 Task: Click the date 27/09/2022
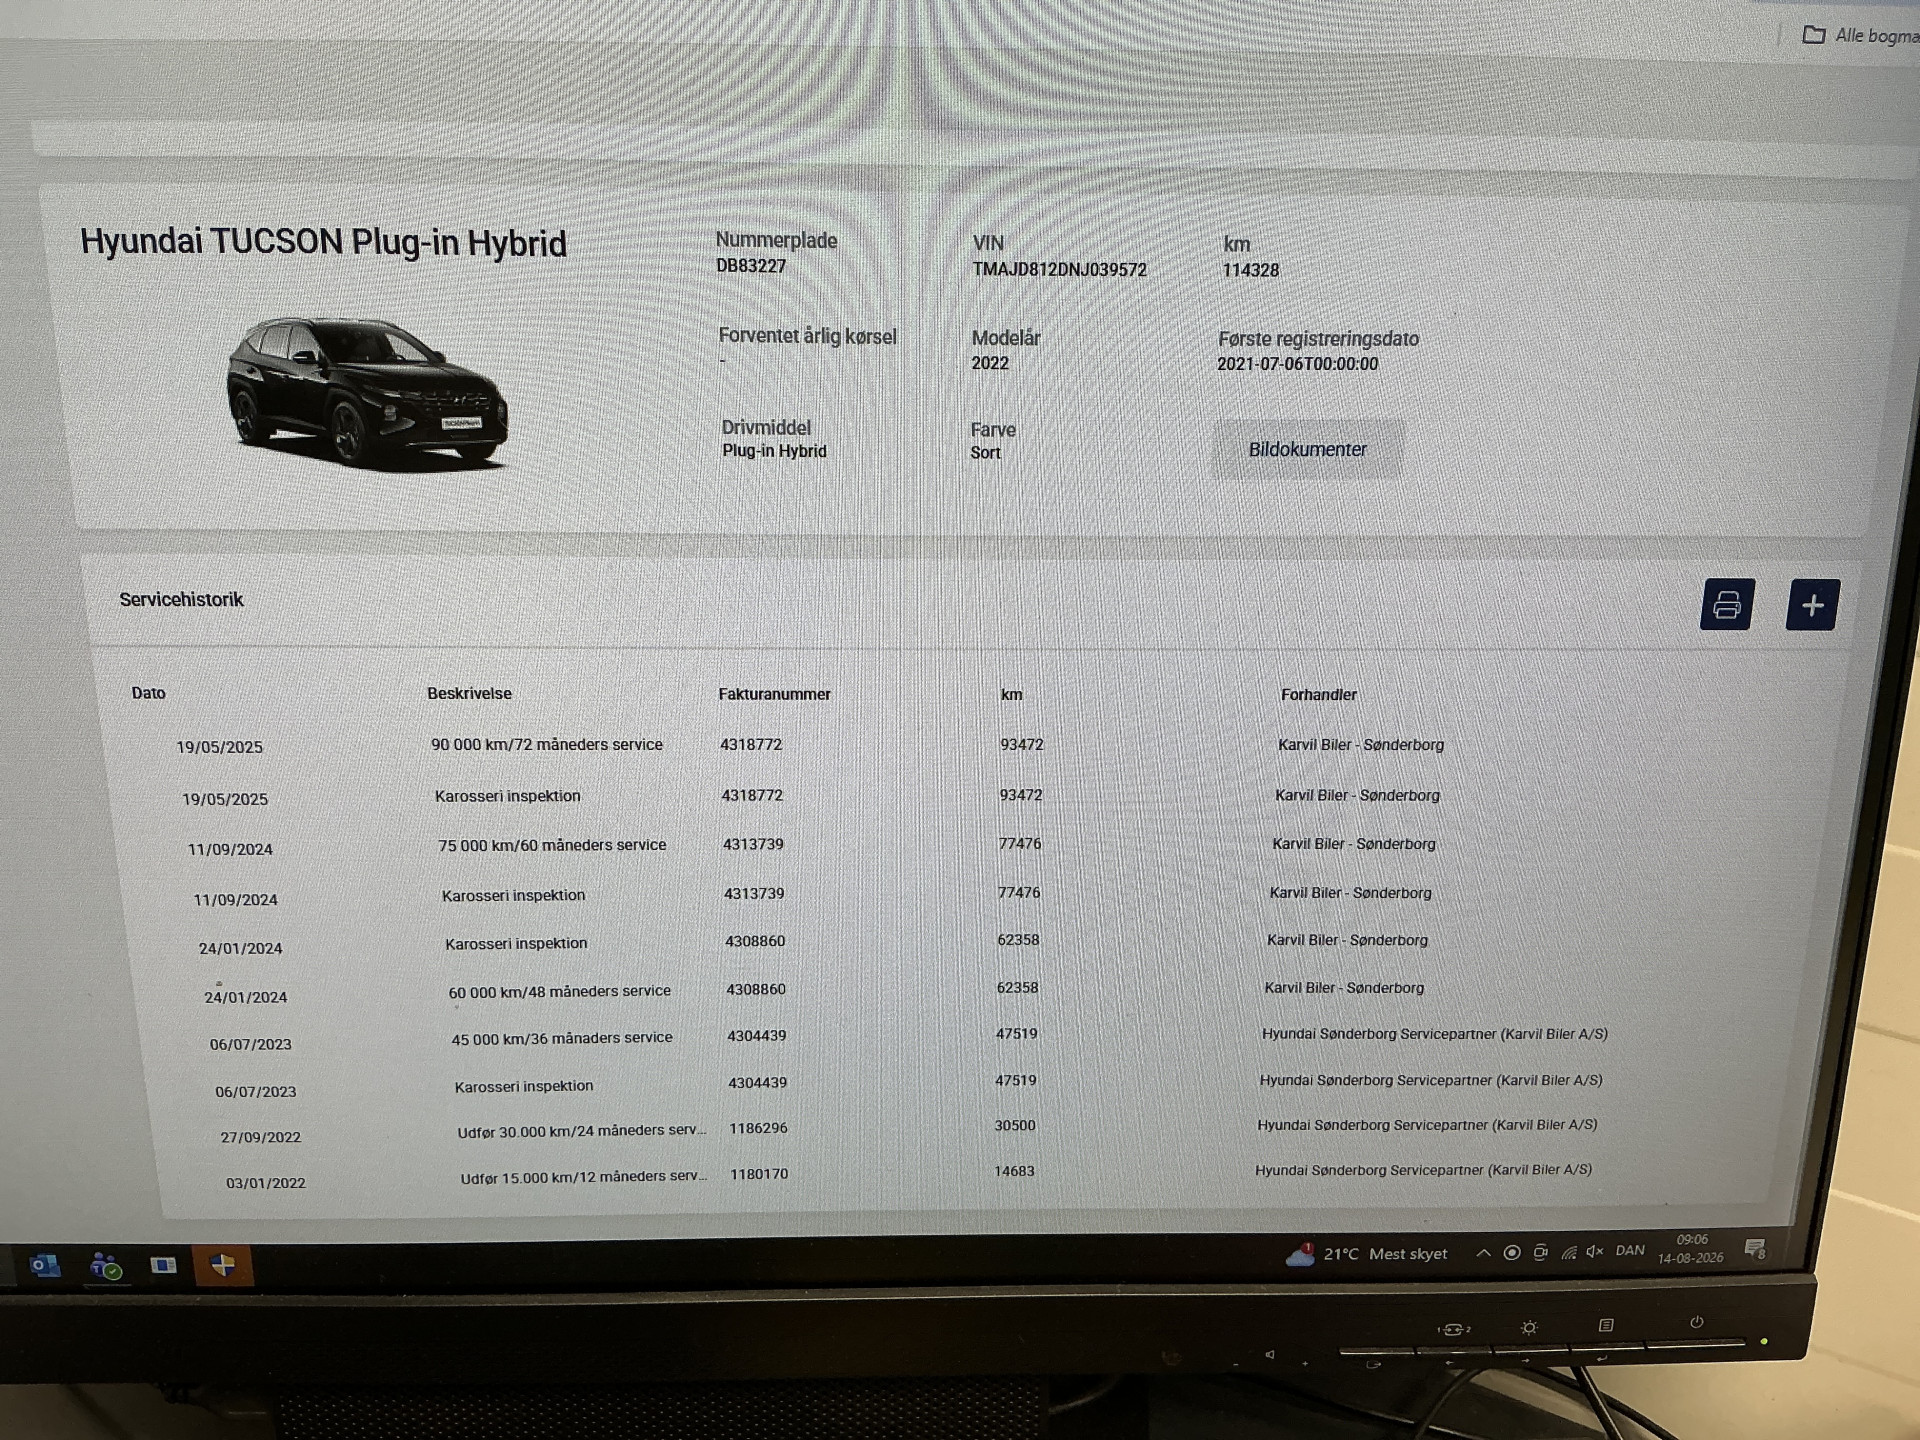261,1137
